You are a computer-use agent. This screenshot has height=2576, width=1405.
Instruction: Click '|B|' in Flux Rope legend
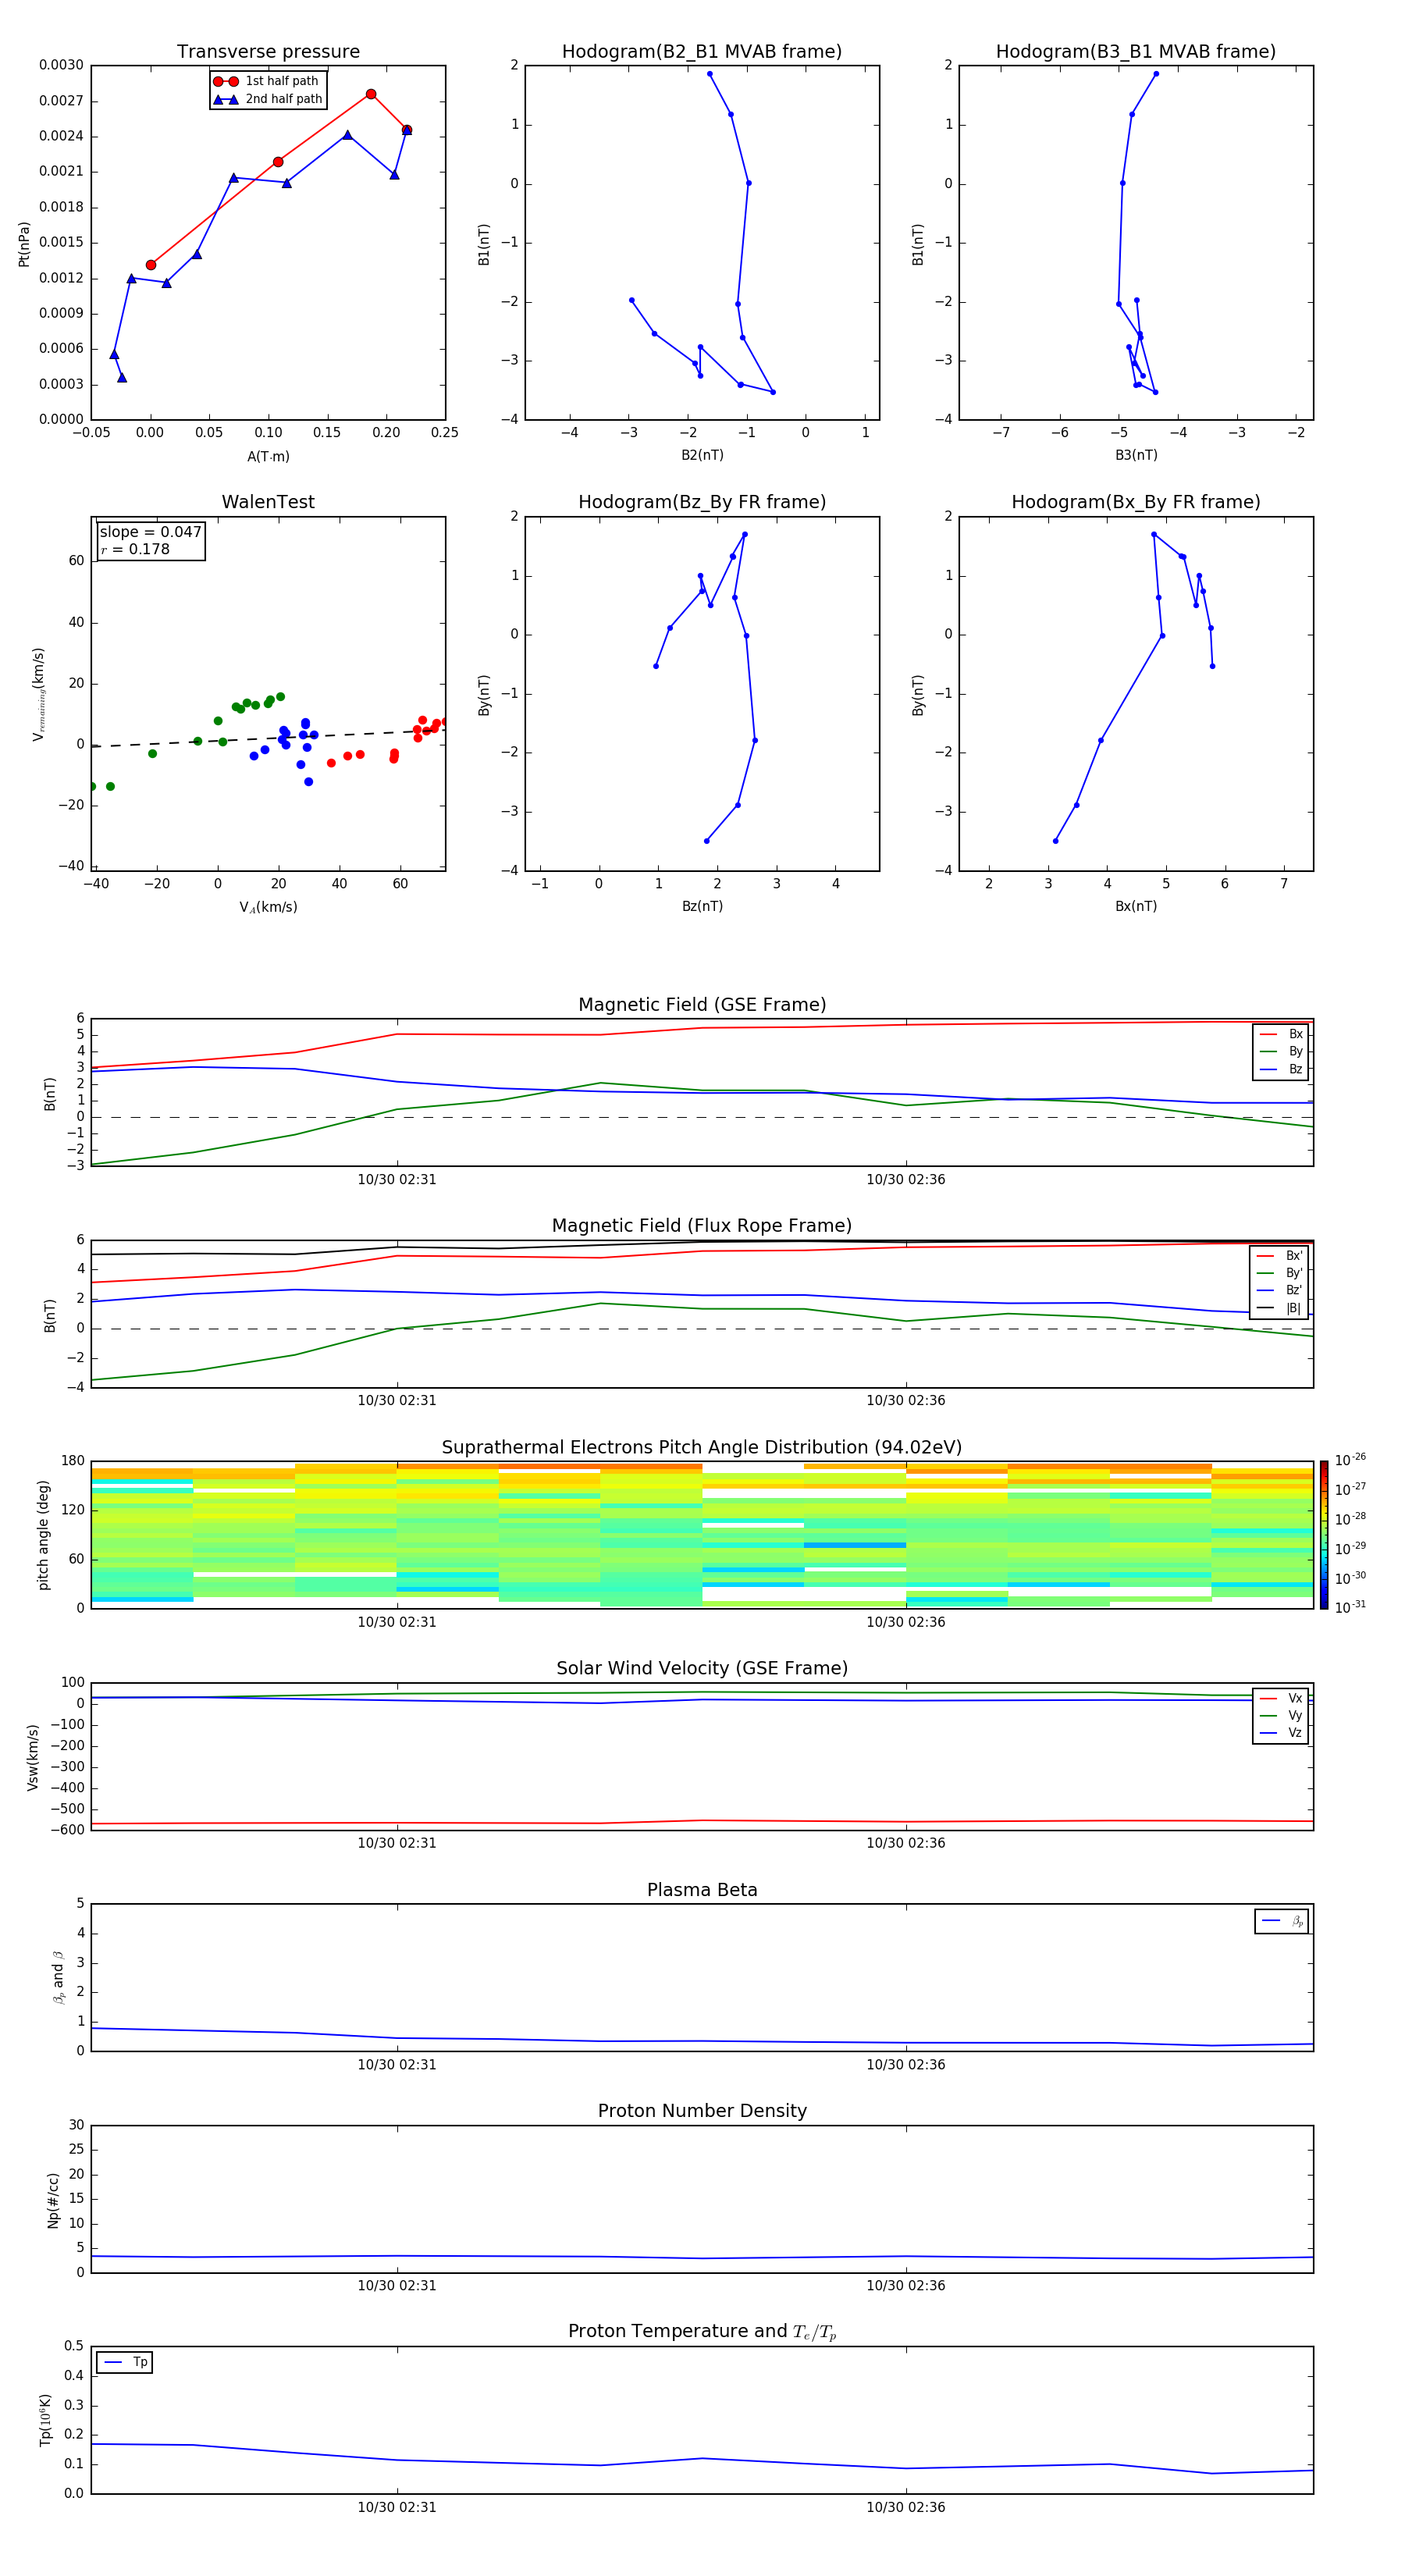(1279, 1308)
